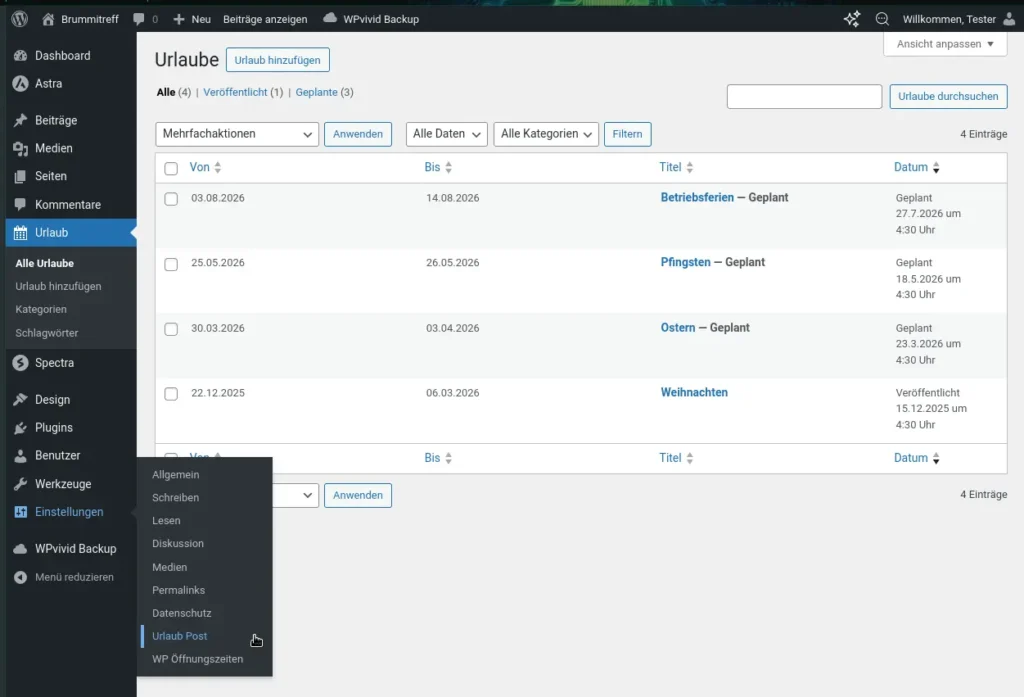Select Lesen in Einstellungen flyout
Image resolution: width=1024 pixels, height=697 pixels.
coord(167,521)
